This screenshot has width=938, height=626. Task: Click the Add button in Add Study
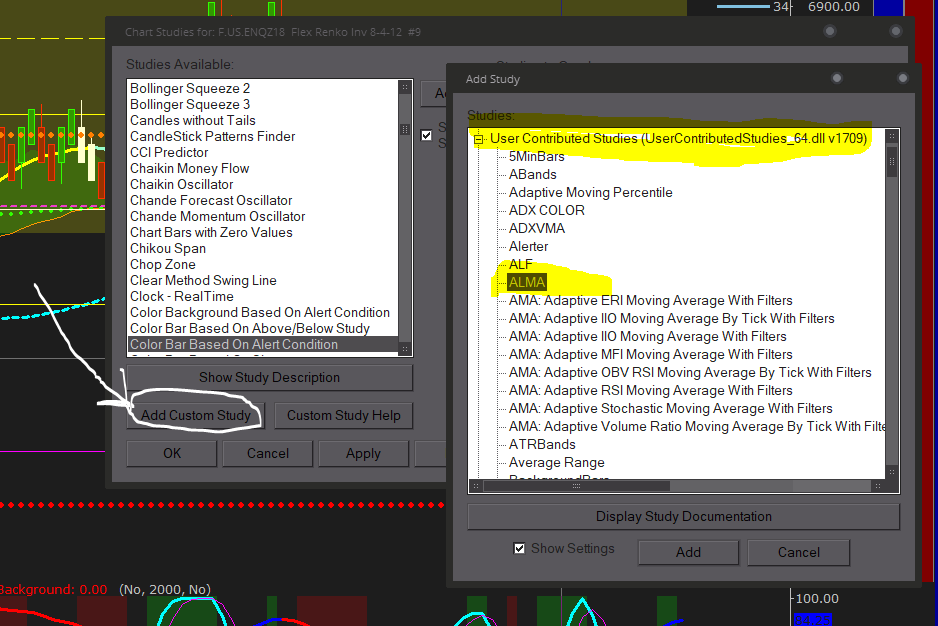pyautogui.click(x=688, y=552)
